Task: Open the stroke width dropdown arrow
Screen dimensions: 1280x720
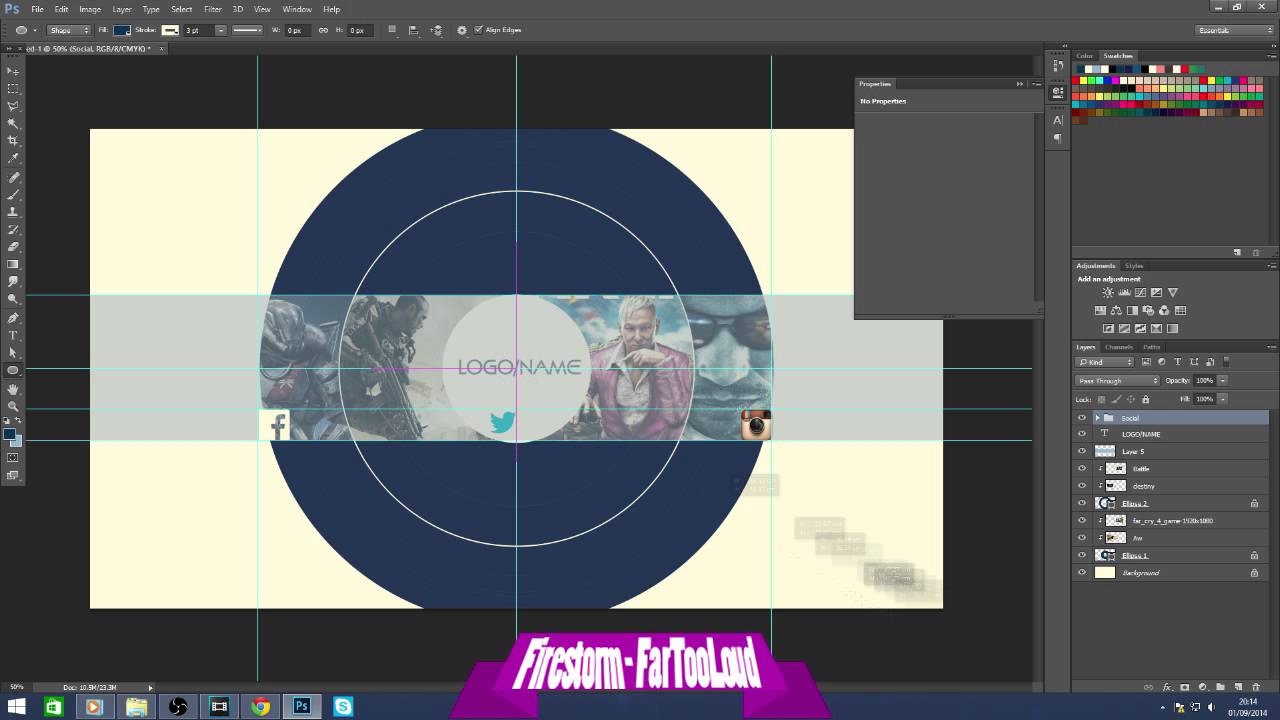Action: [219, 30]
